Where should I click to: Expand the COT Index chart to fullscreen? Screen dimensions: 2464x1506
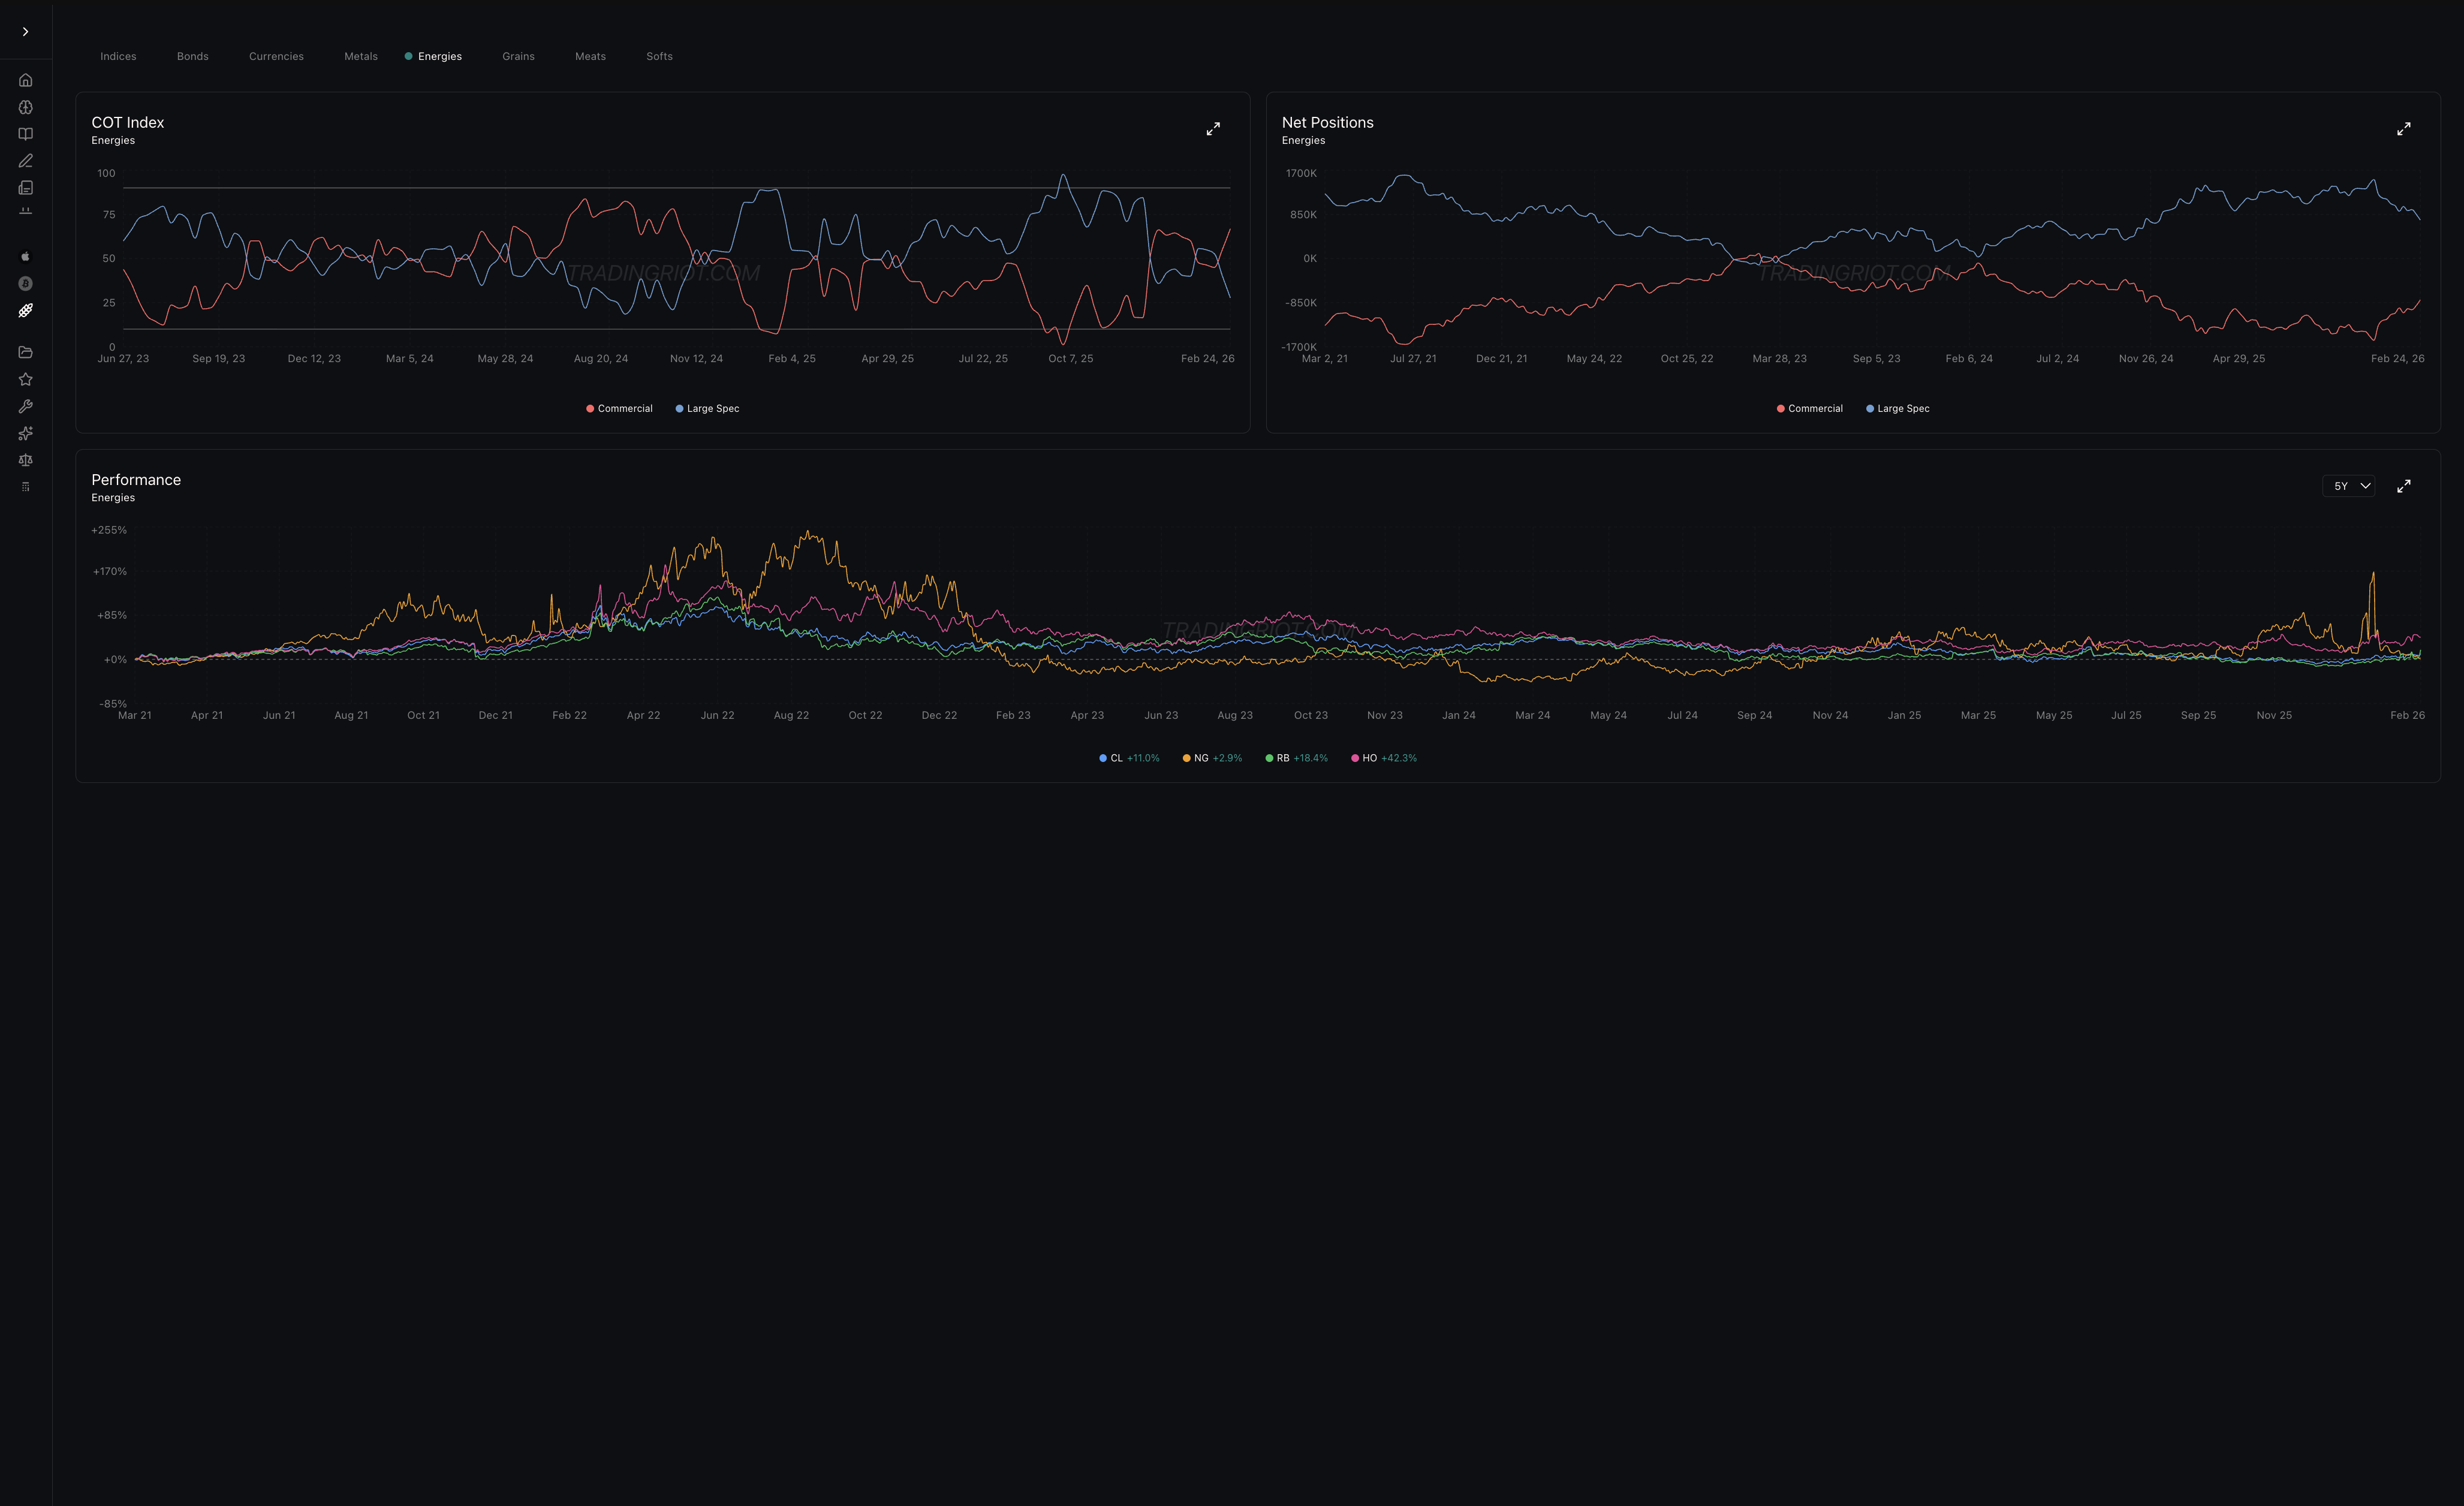1213,129
